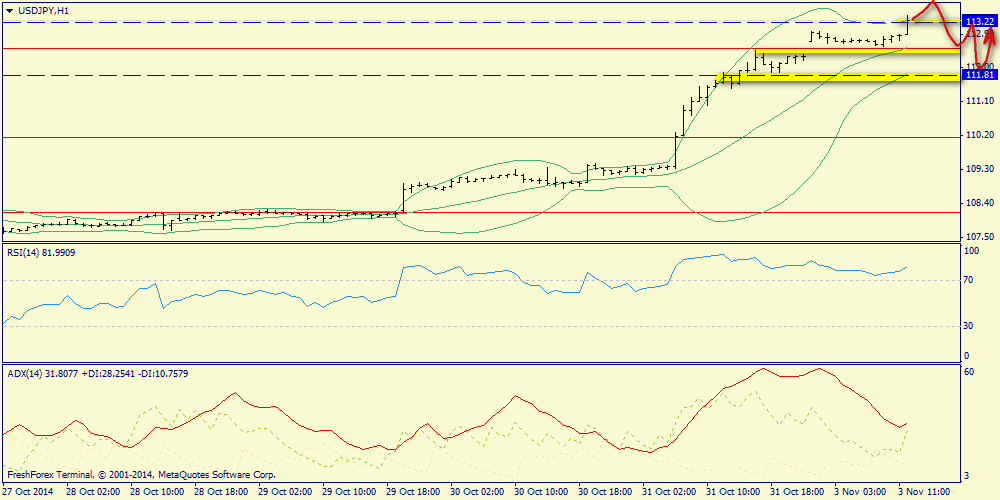Click the 109.30 price axis value
The height and width of the screenshot is (500, 1000).
[x=980, y=169]
